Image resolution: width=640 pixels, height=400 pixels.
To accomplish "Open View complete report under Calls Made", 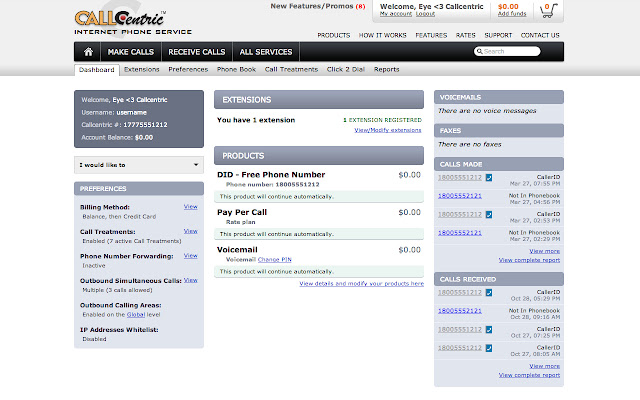I will pos(529,260).
